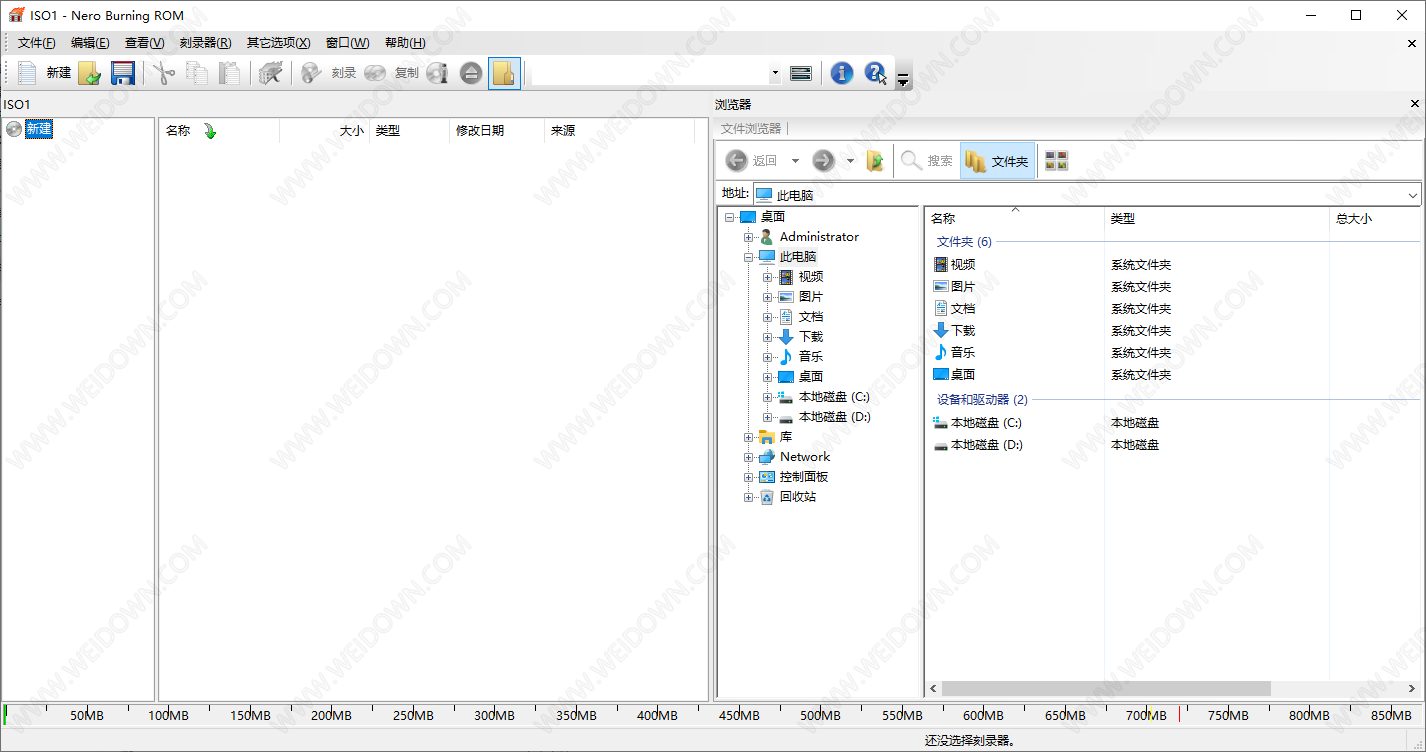Click the help question mark icon
This screenshot has height=752, width=1426.
(875, 73)
